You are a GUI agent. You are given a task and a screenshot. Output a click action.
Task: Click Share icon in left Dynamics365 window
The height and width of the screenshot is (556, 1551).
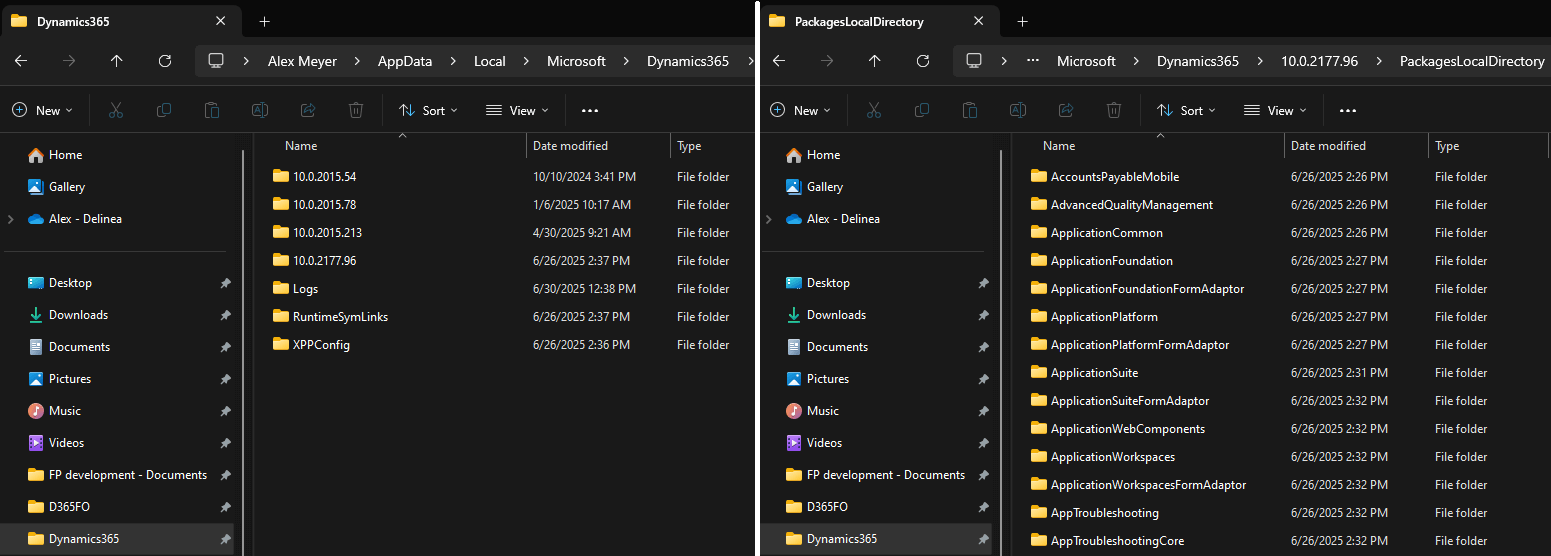pos(308,111)
